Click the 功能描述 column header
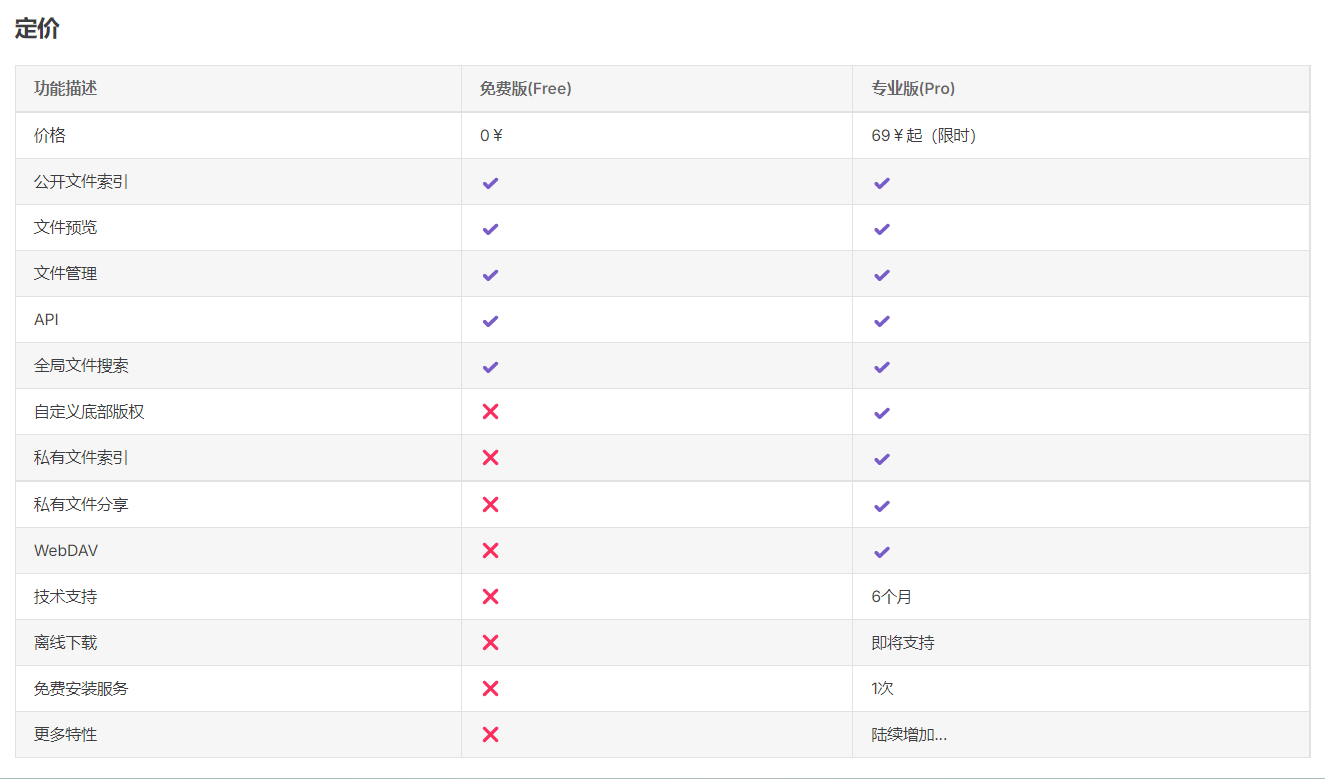This screenshot has width=1325, height=779. tap(65, 89)
